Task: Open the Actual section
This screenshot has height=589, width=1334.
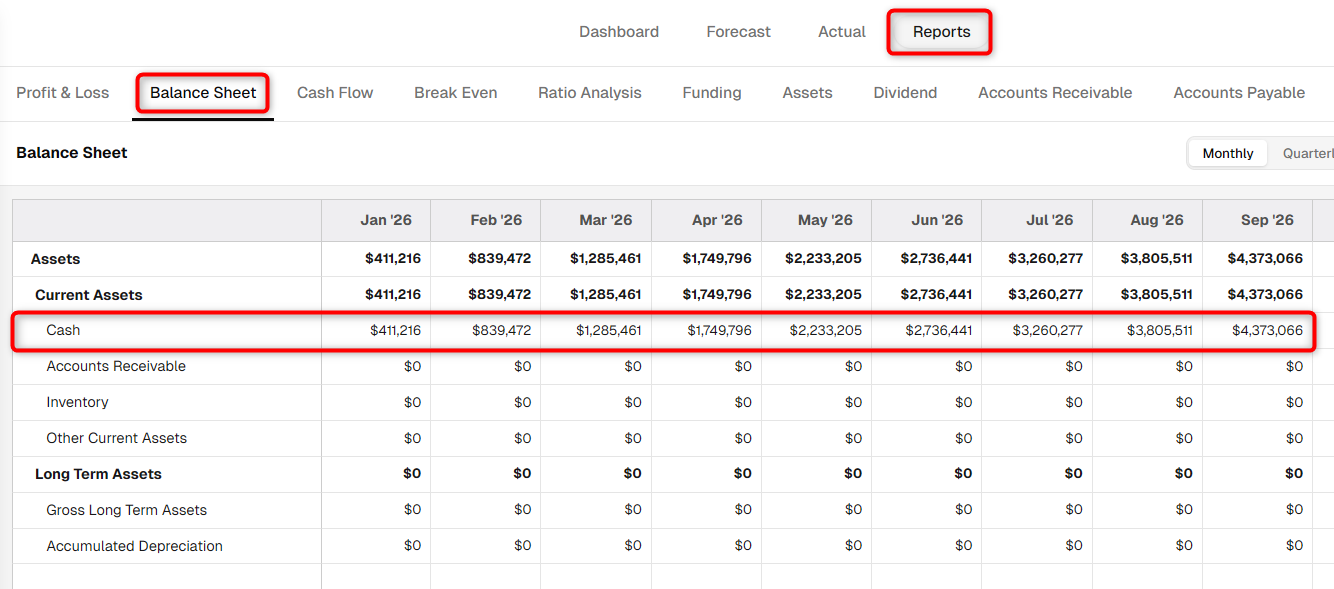Action: [x=842, y=32]
